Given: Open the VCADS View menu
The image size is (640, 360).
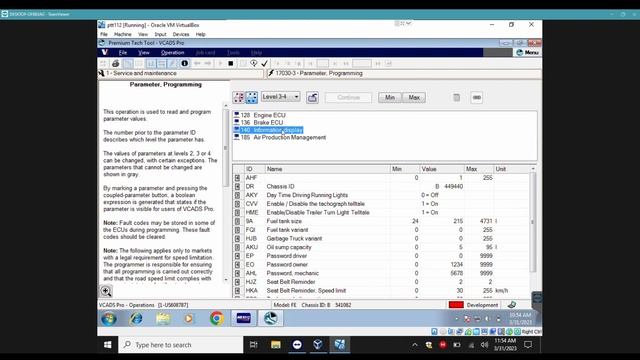Looking at the screenshot, I should tap(144, 53).
